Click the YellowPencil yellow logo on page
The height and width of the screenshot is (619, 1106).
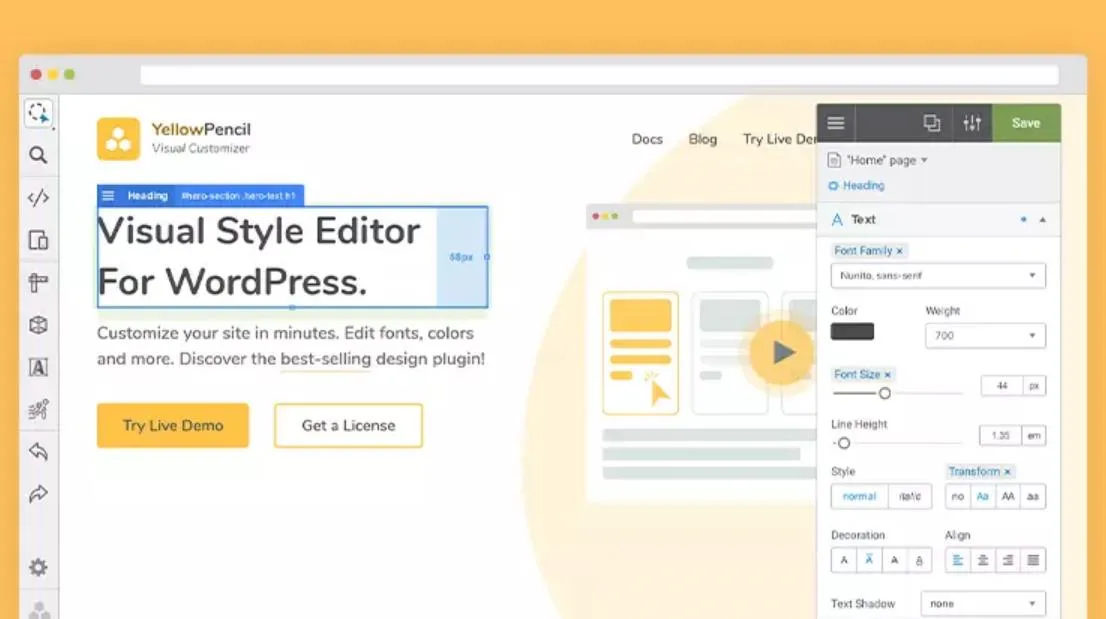(x=118, y=139)
